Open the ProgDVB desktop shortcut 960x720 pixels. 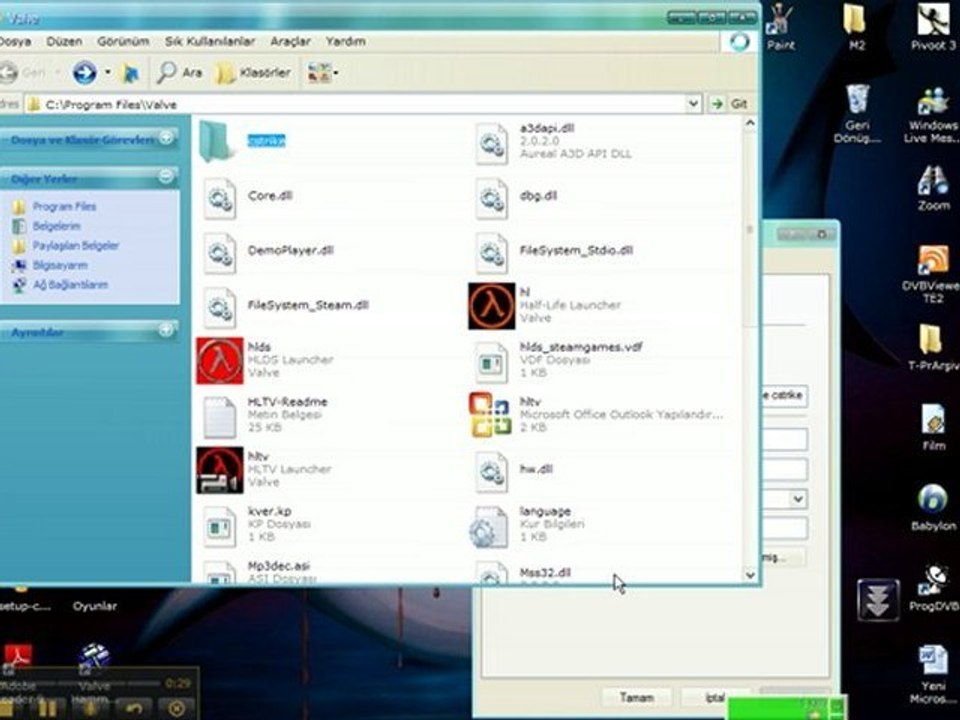click(933, 588)
